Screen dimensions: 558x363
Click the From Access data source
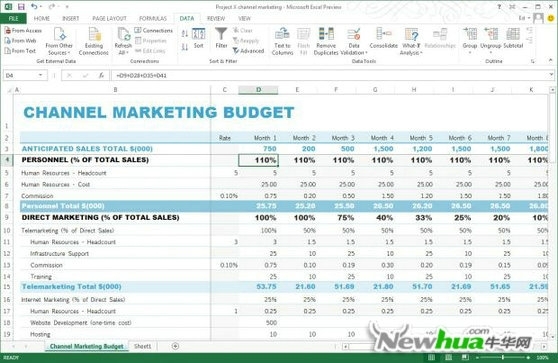(23, 31)
